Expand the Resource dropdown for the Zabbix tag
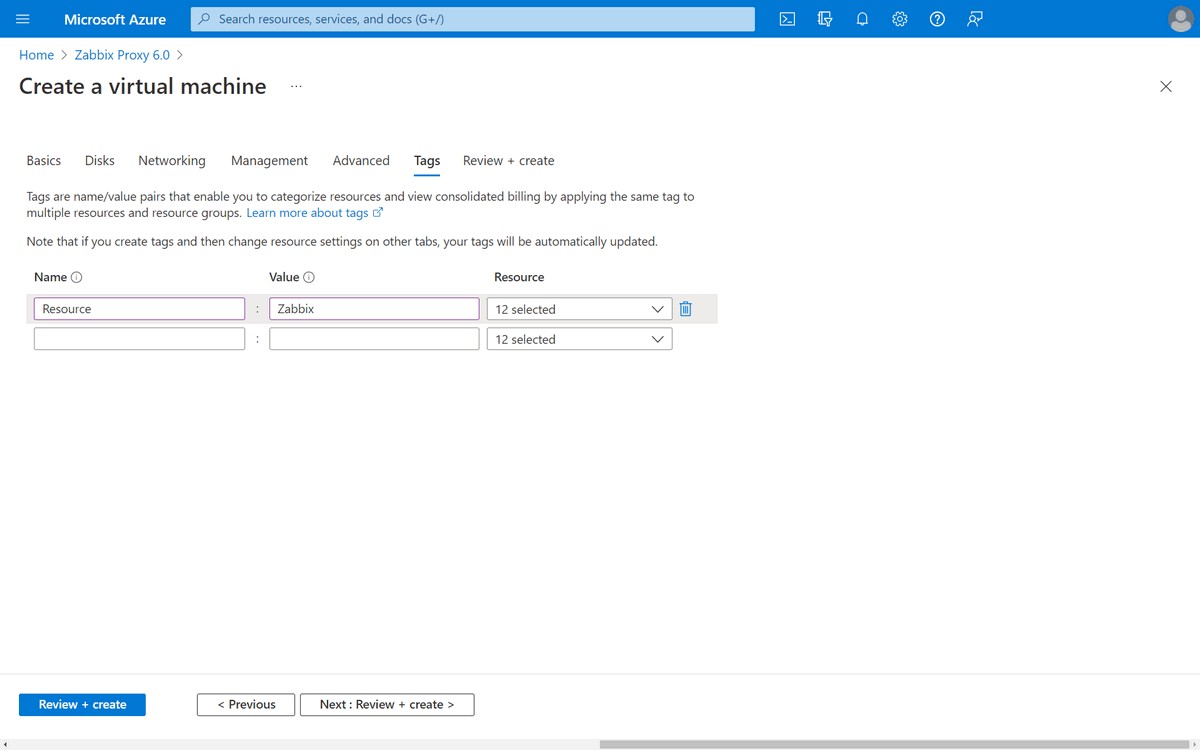Viewport: 1200px width, 750px height. pos(580,309)
